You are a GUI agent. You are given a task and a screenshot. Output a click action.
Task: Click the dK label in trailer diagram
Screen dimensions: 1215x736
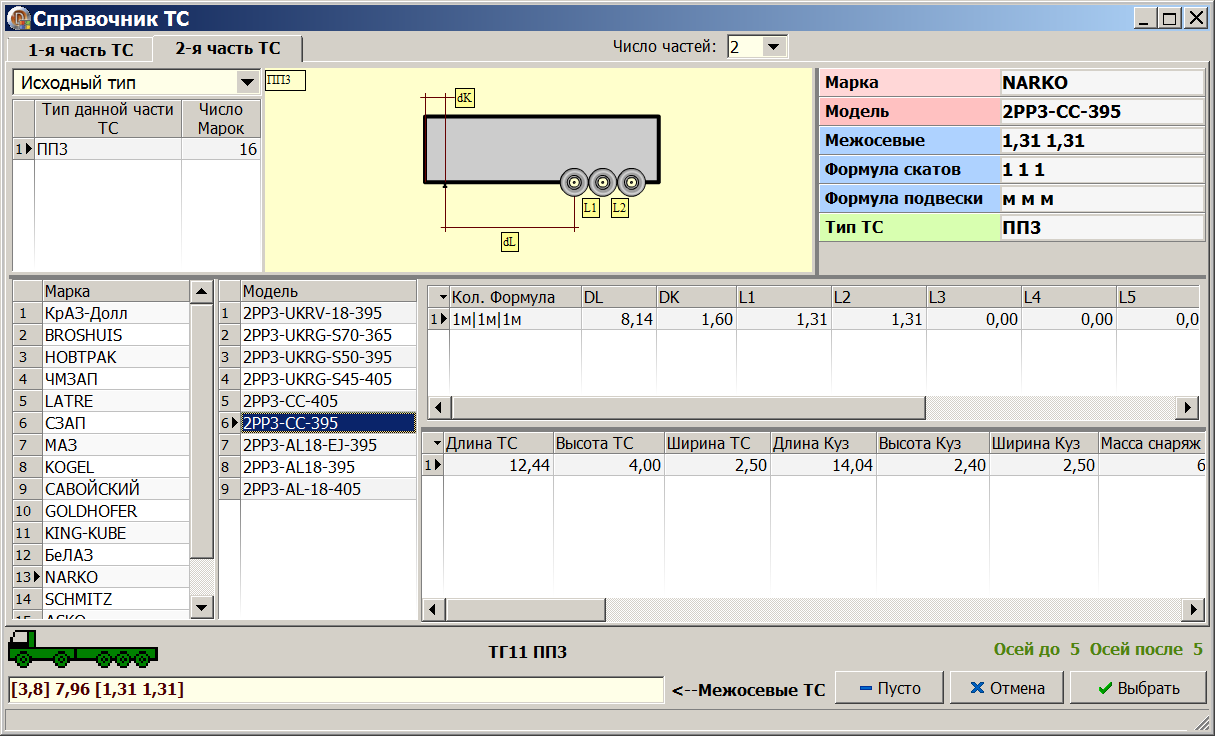tap(464, 98)
